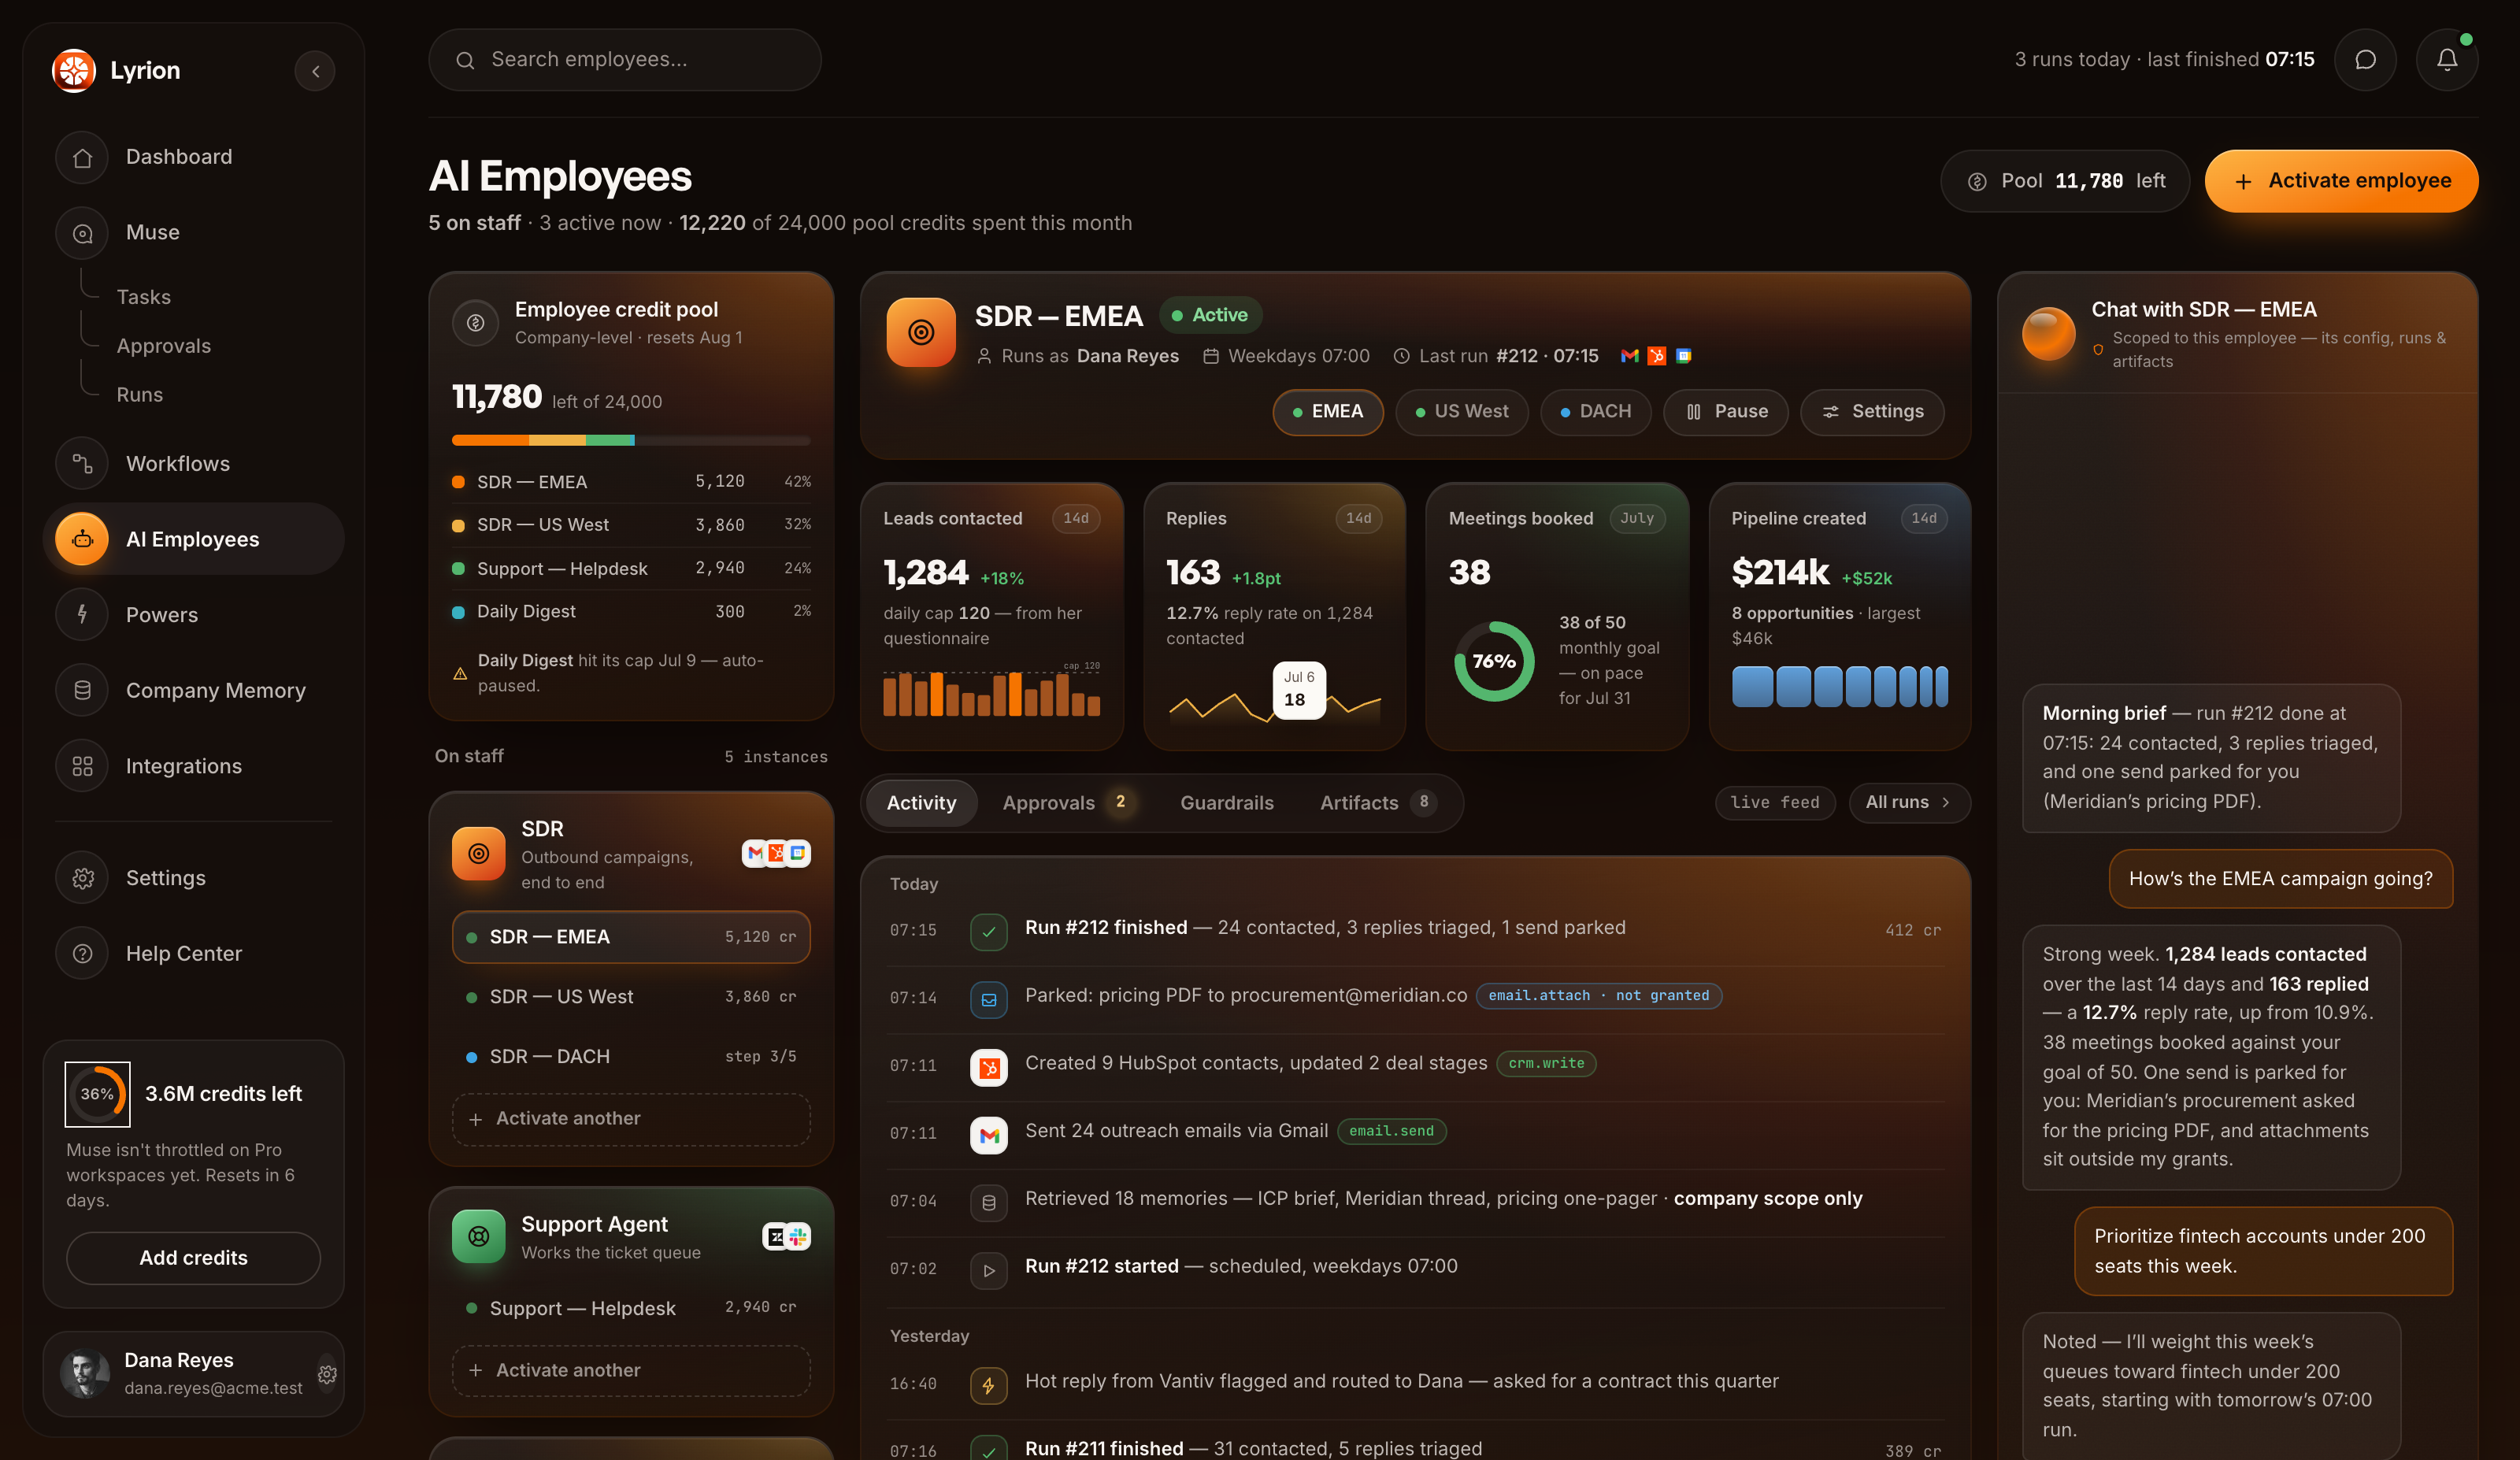Click the Company Memory database icon

click(82, 691)
